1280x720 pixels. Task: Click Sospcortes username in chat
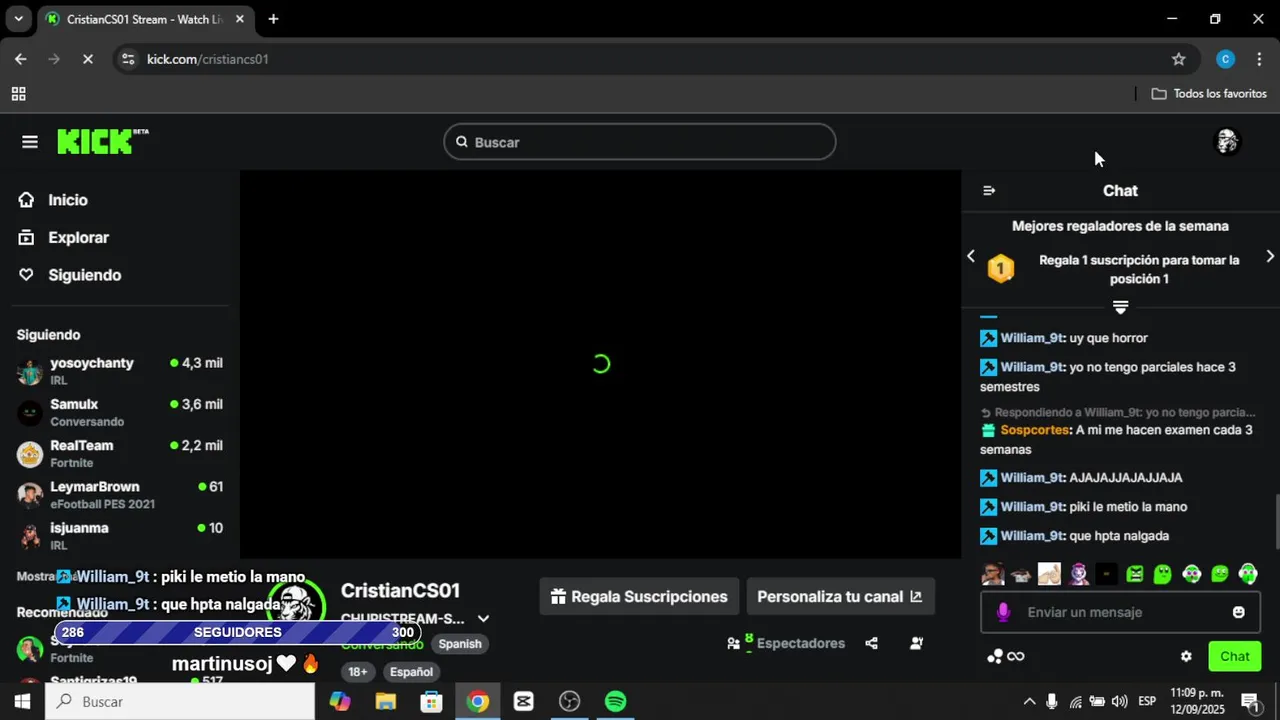point(1035,430)
